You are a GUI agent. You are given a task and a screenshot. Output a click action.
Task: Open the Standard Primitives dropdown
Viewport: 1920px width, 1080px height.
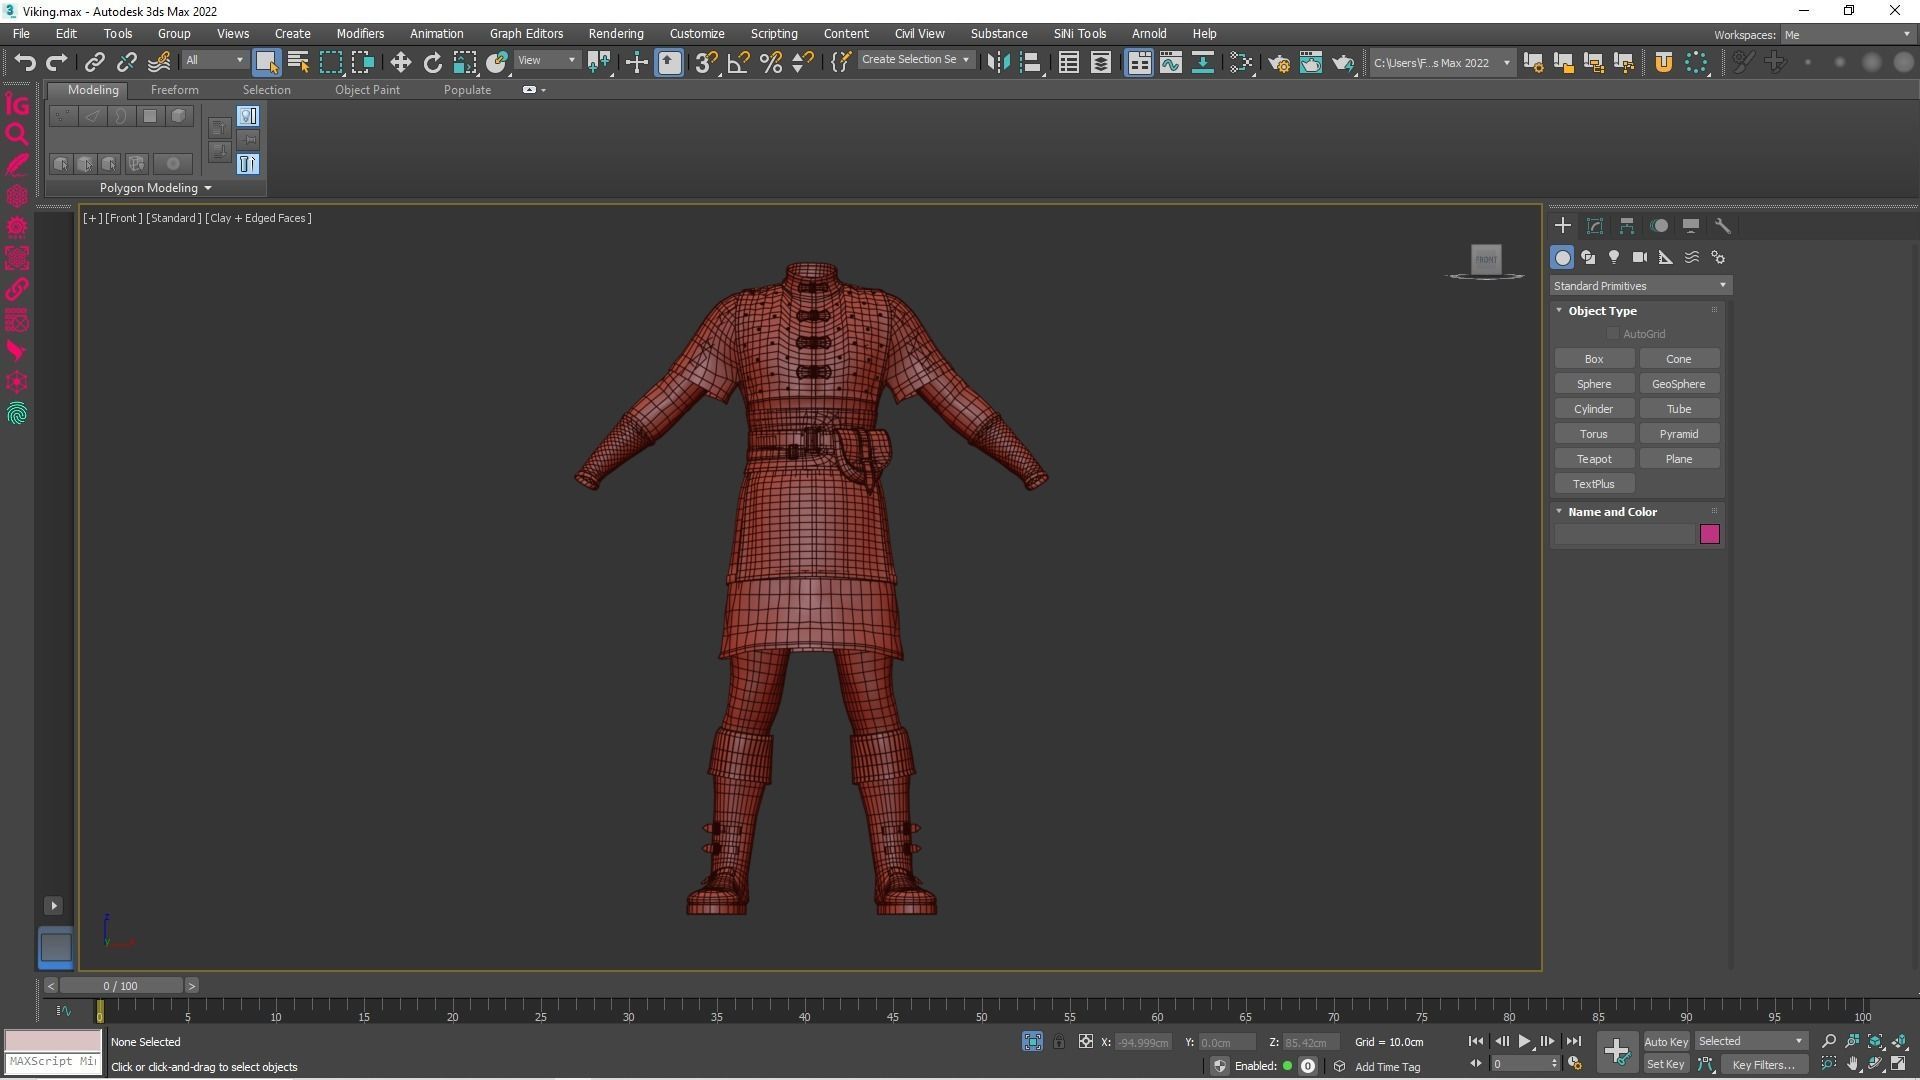click(x=1640, y=286)
